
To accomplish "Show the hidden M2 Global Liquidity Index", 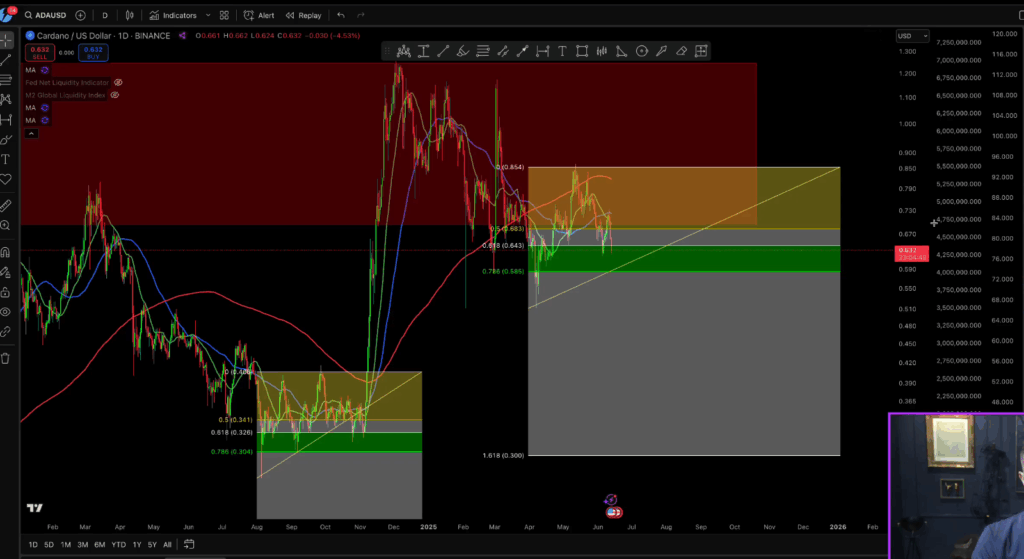I will click(114, 95).
